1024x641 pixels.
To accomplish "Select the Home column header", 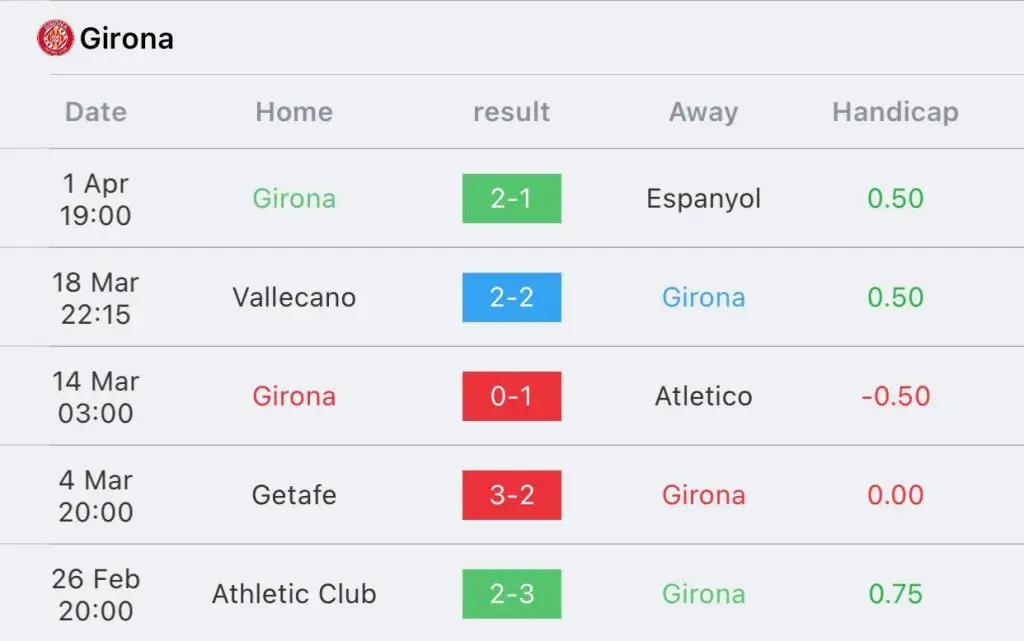I will (294, 112).
